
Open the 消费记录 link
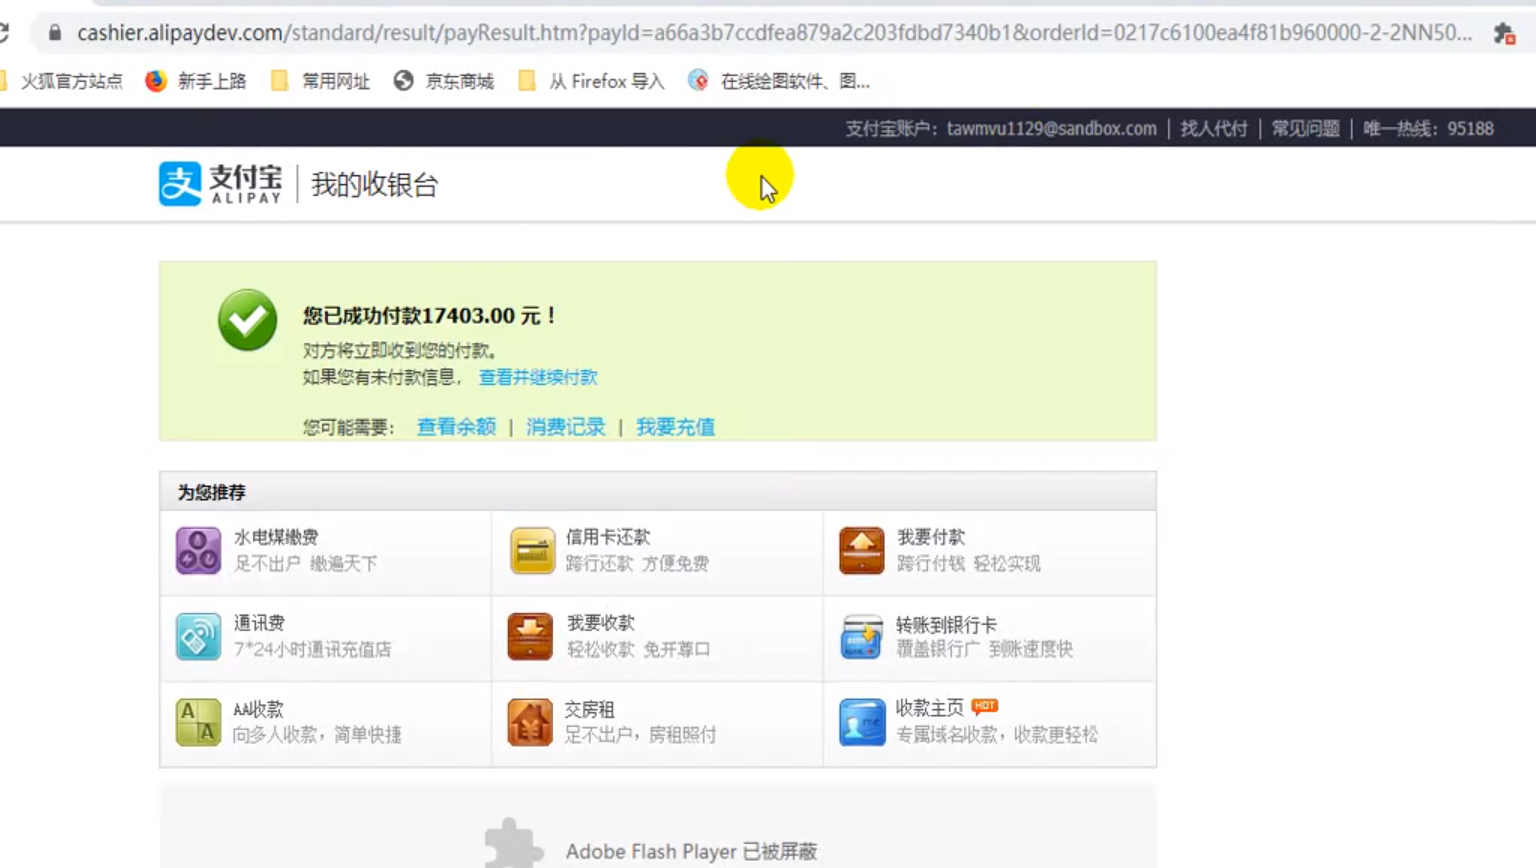click(x=565, y=427)
